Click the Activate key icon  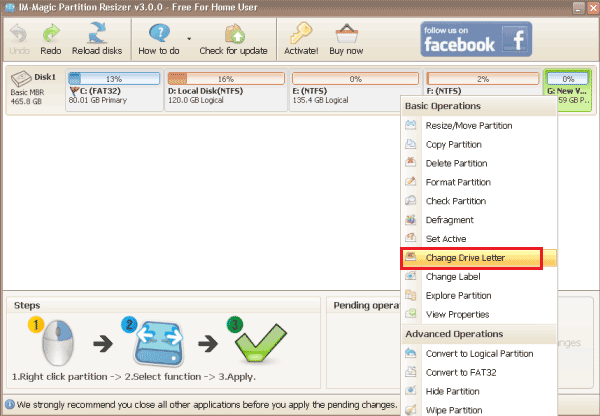tap(301, 33)
